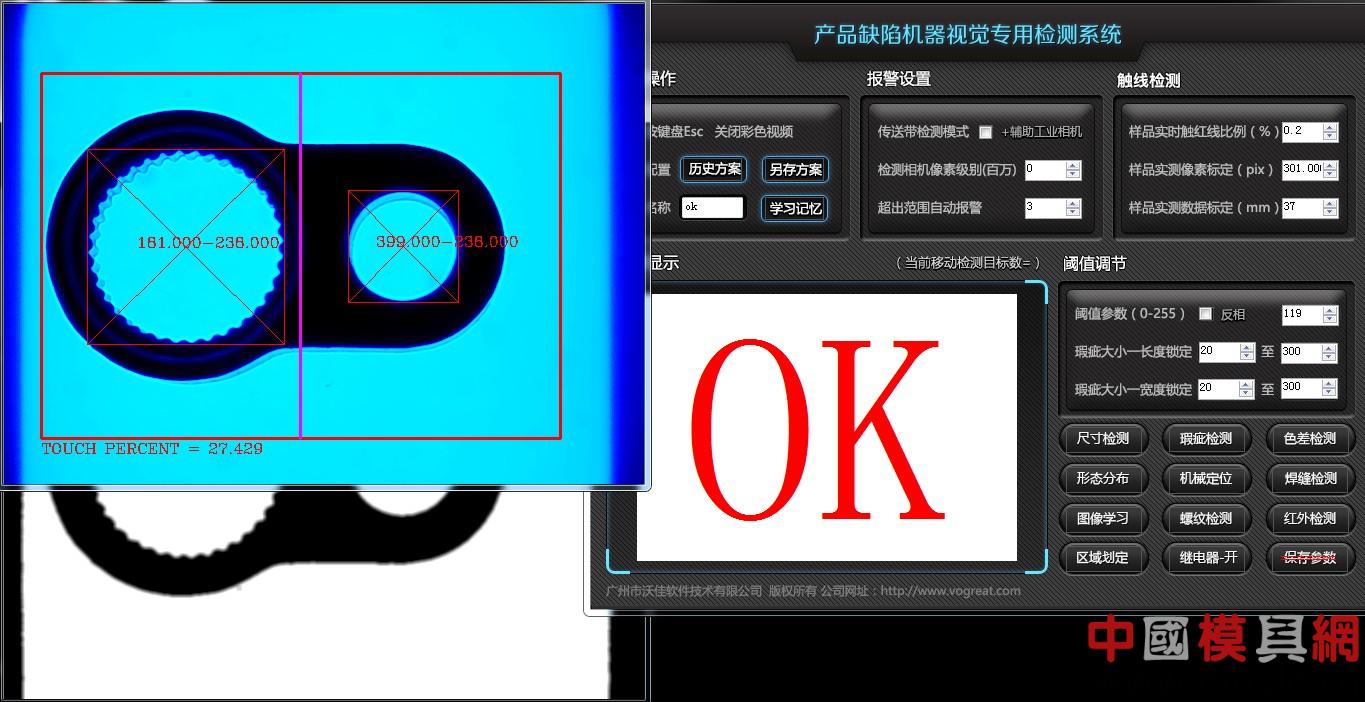Activate the 红外检测 infrared inspection
The image size is (1365, 702).
click(1309, 518)
